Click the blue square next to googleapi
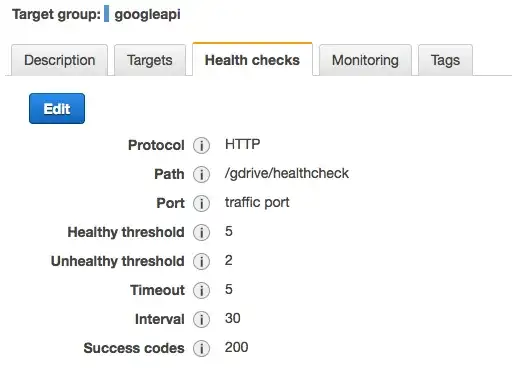The image size is (512, 383). click(106, 14)
